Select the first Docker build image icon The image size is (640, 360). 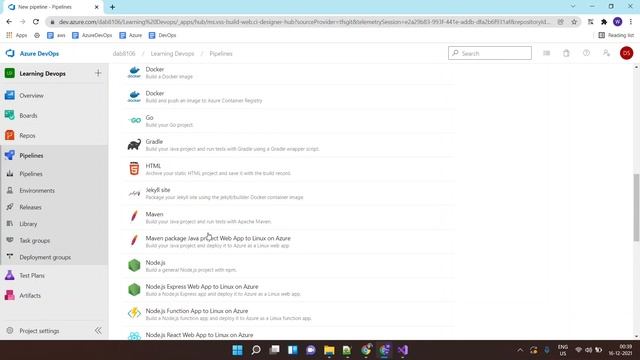(134, 73)
